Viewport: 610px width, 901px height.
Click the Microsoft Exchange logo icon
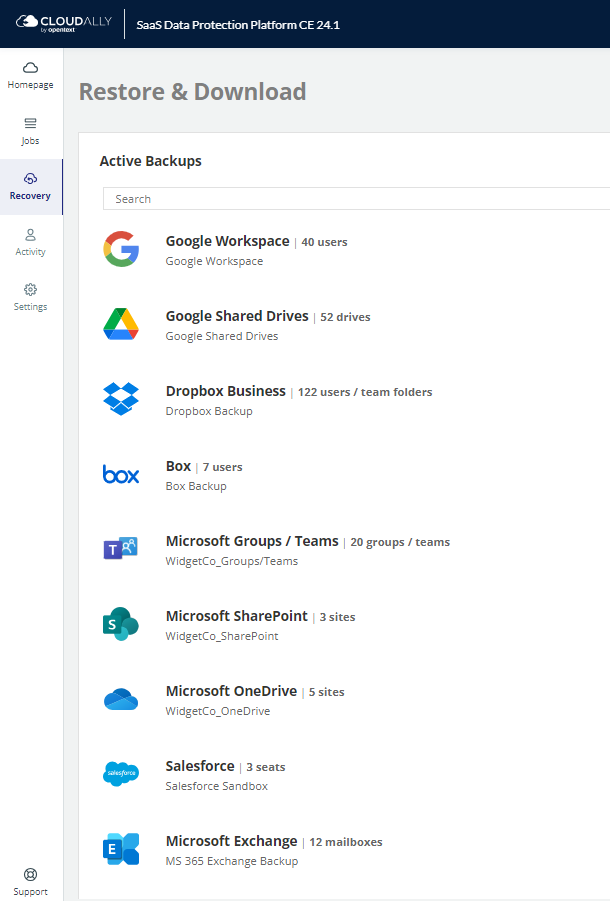[x=121, y=849]
